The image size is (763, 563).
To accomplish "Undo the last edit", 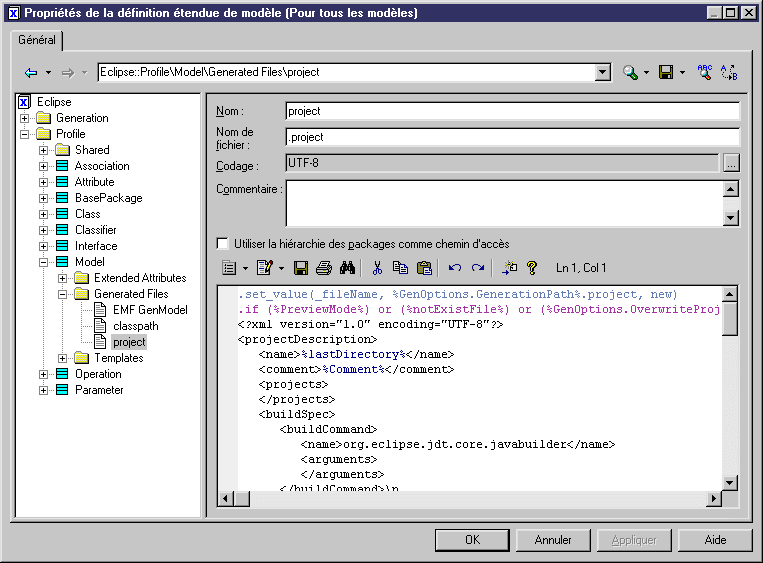I will (x=455, y=268).
